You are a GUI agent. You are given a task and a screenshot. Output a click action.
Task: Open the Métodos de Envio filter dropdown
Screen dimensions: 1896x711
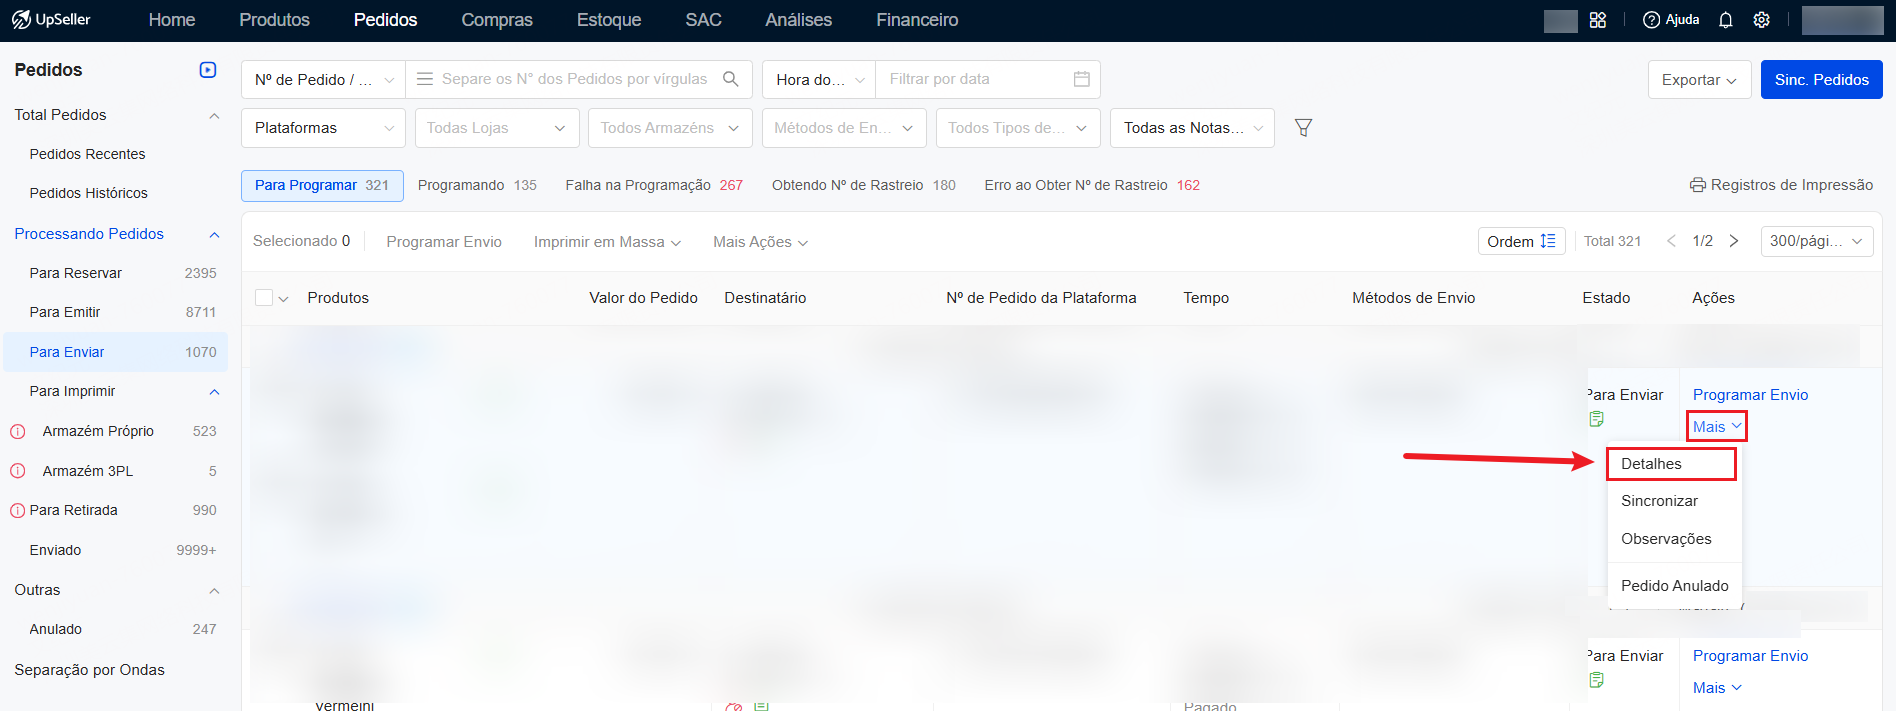844,128
